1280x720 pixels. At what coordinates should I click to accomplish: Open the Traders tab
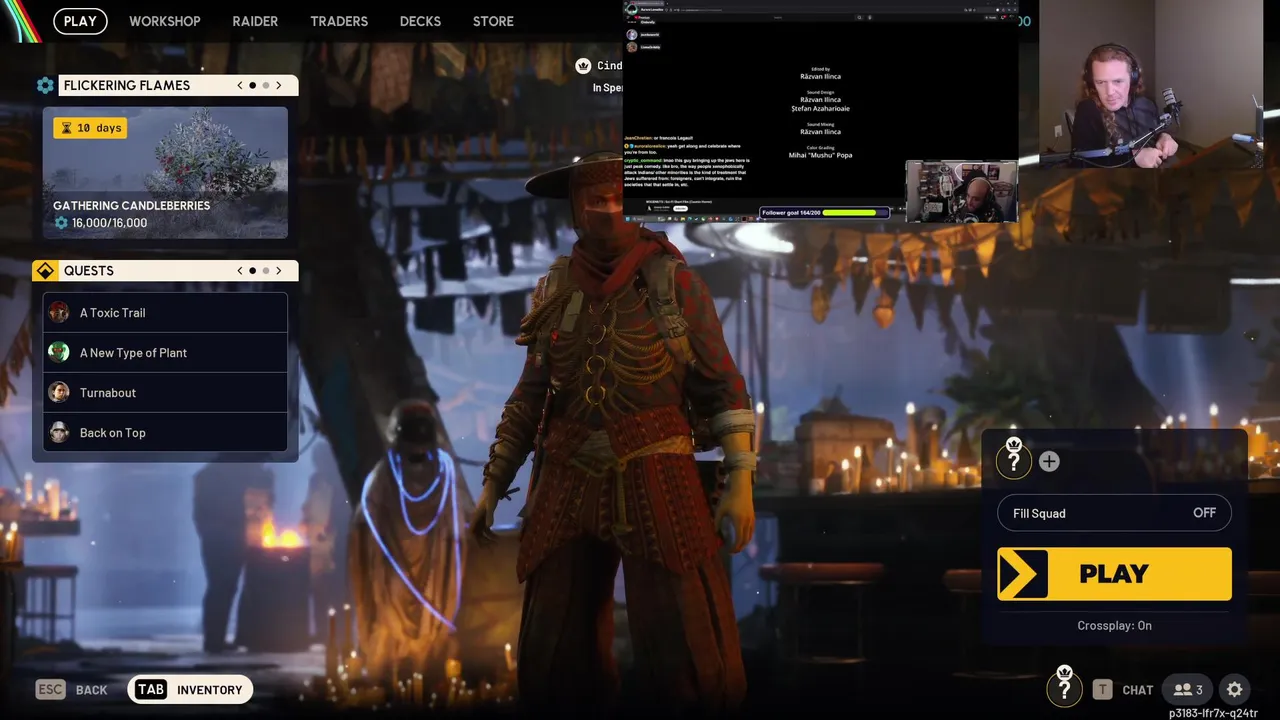(339, 21)
